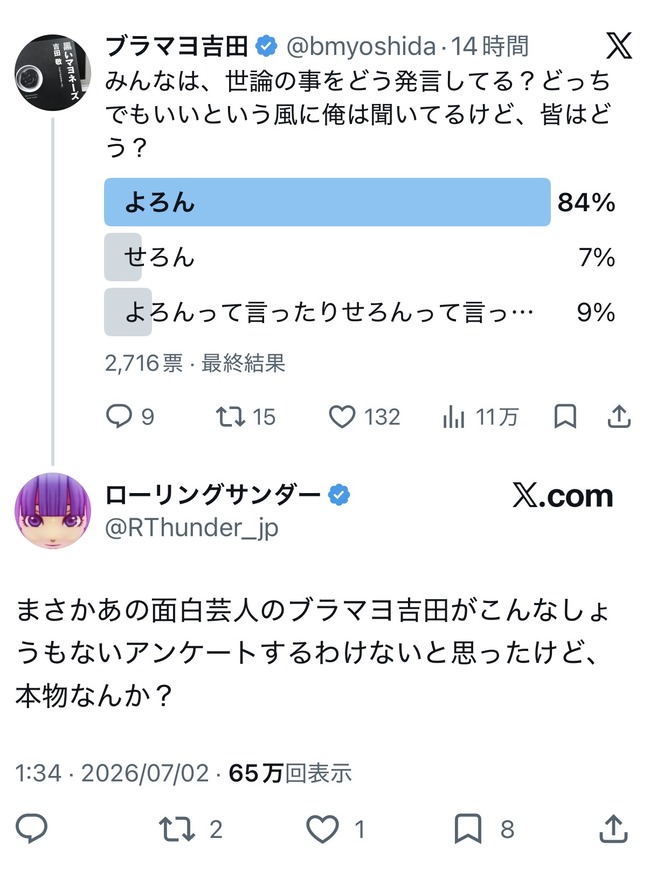
Task: Reply to ローリングサンダー's tweet
Action: coord(32,829)
